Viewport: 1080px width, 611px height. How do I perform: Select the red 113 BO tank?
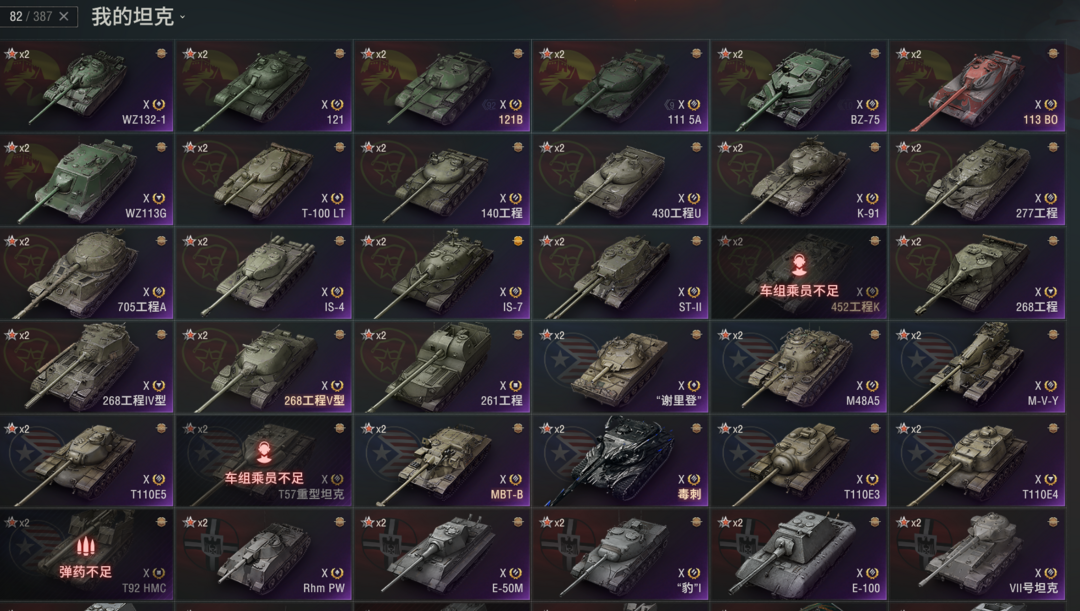tap(977, 86)
